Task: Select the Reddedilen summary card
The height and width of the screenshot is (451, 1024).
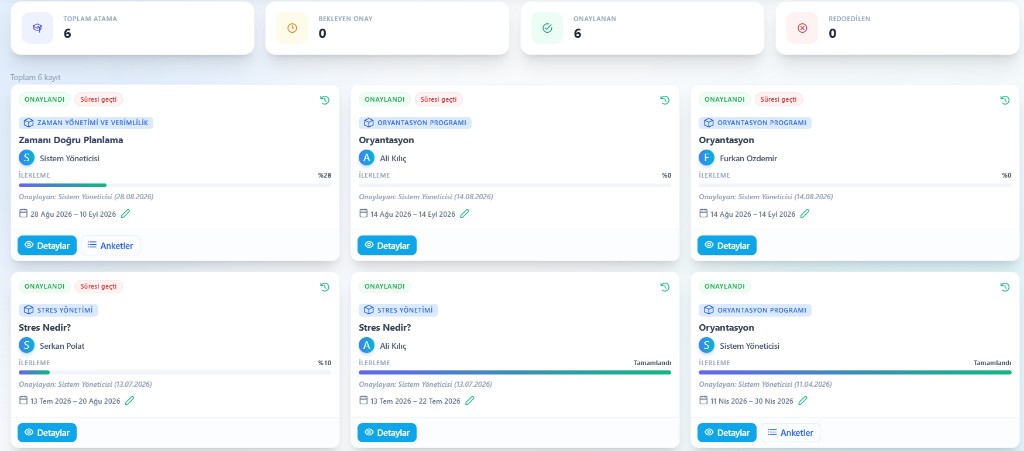Action: [x=897, y=28]
